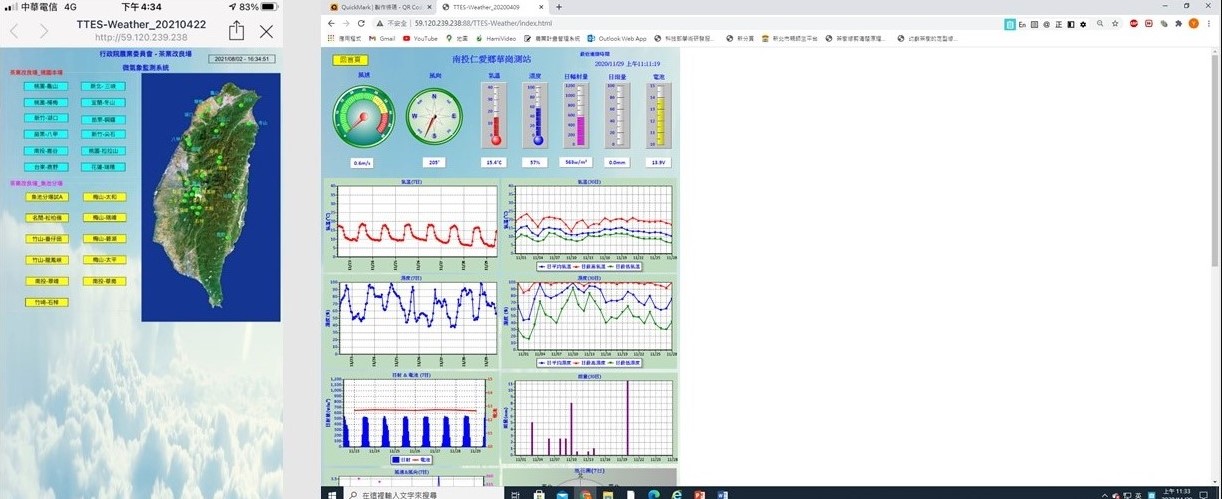Open Mail app from the taskbar
1222x499 pixels.
563,494
